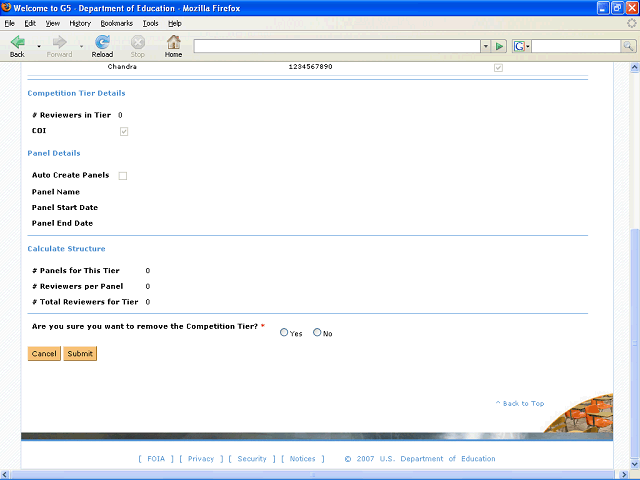This screenshot has width=640, height=480.
Task: Click the Firefox logo in title bar
Action: coord(6,7)
